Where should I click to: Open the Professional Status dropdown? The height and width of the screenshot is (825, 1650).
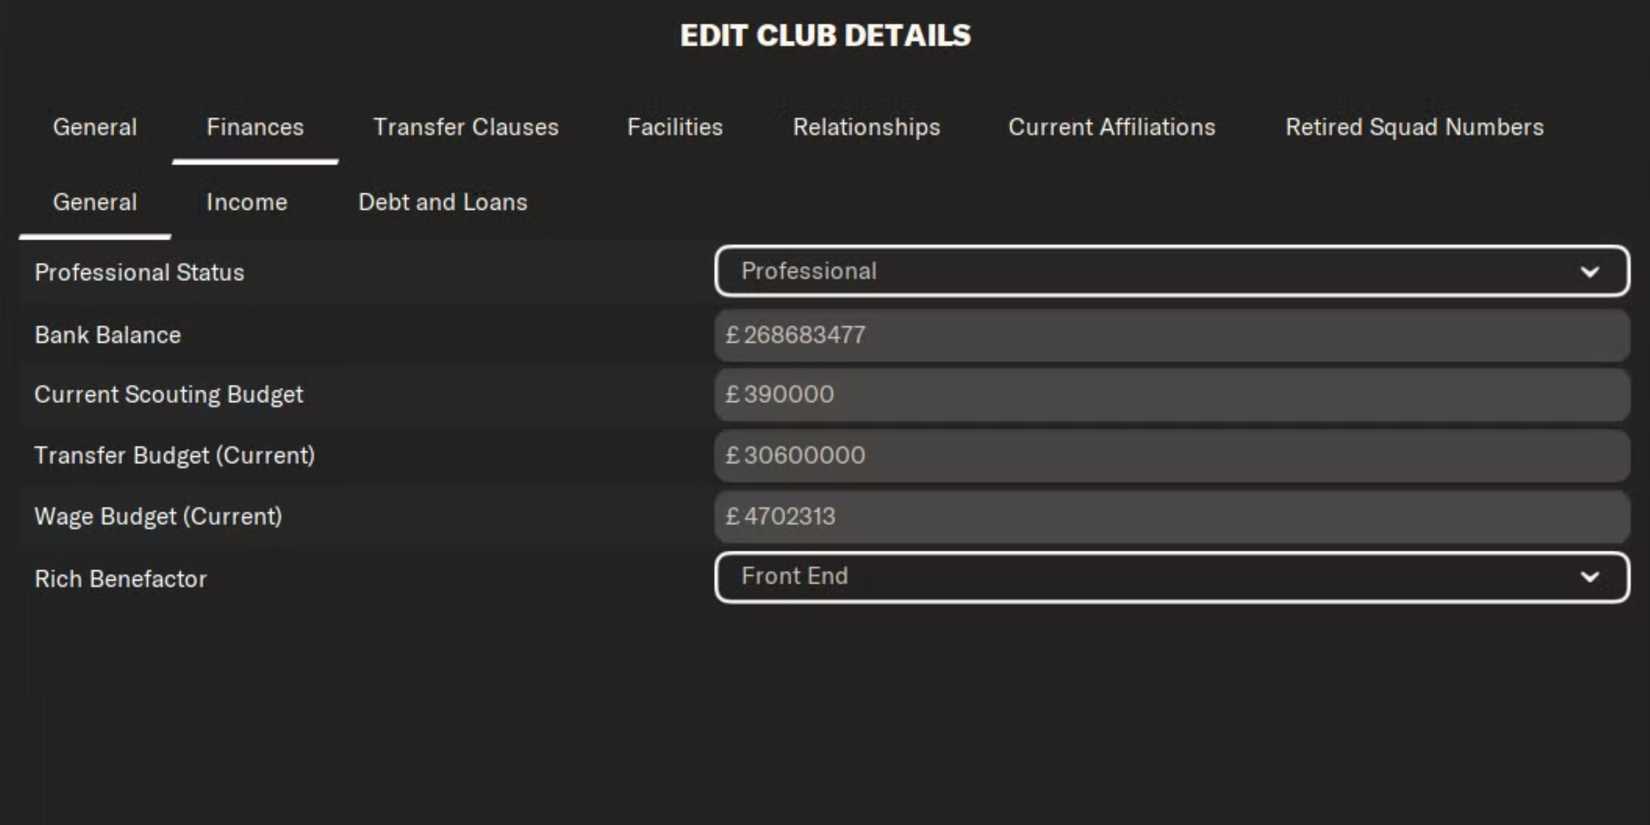[x=1170, y=271]
